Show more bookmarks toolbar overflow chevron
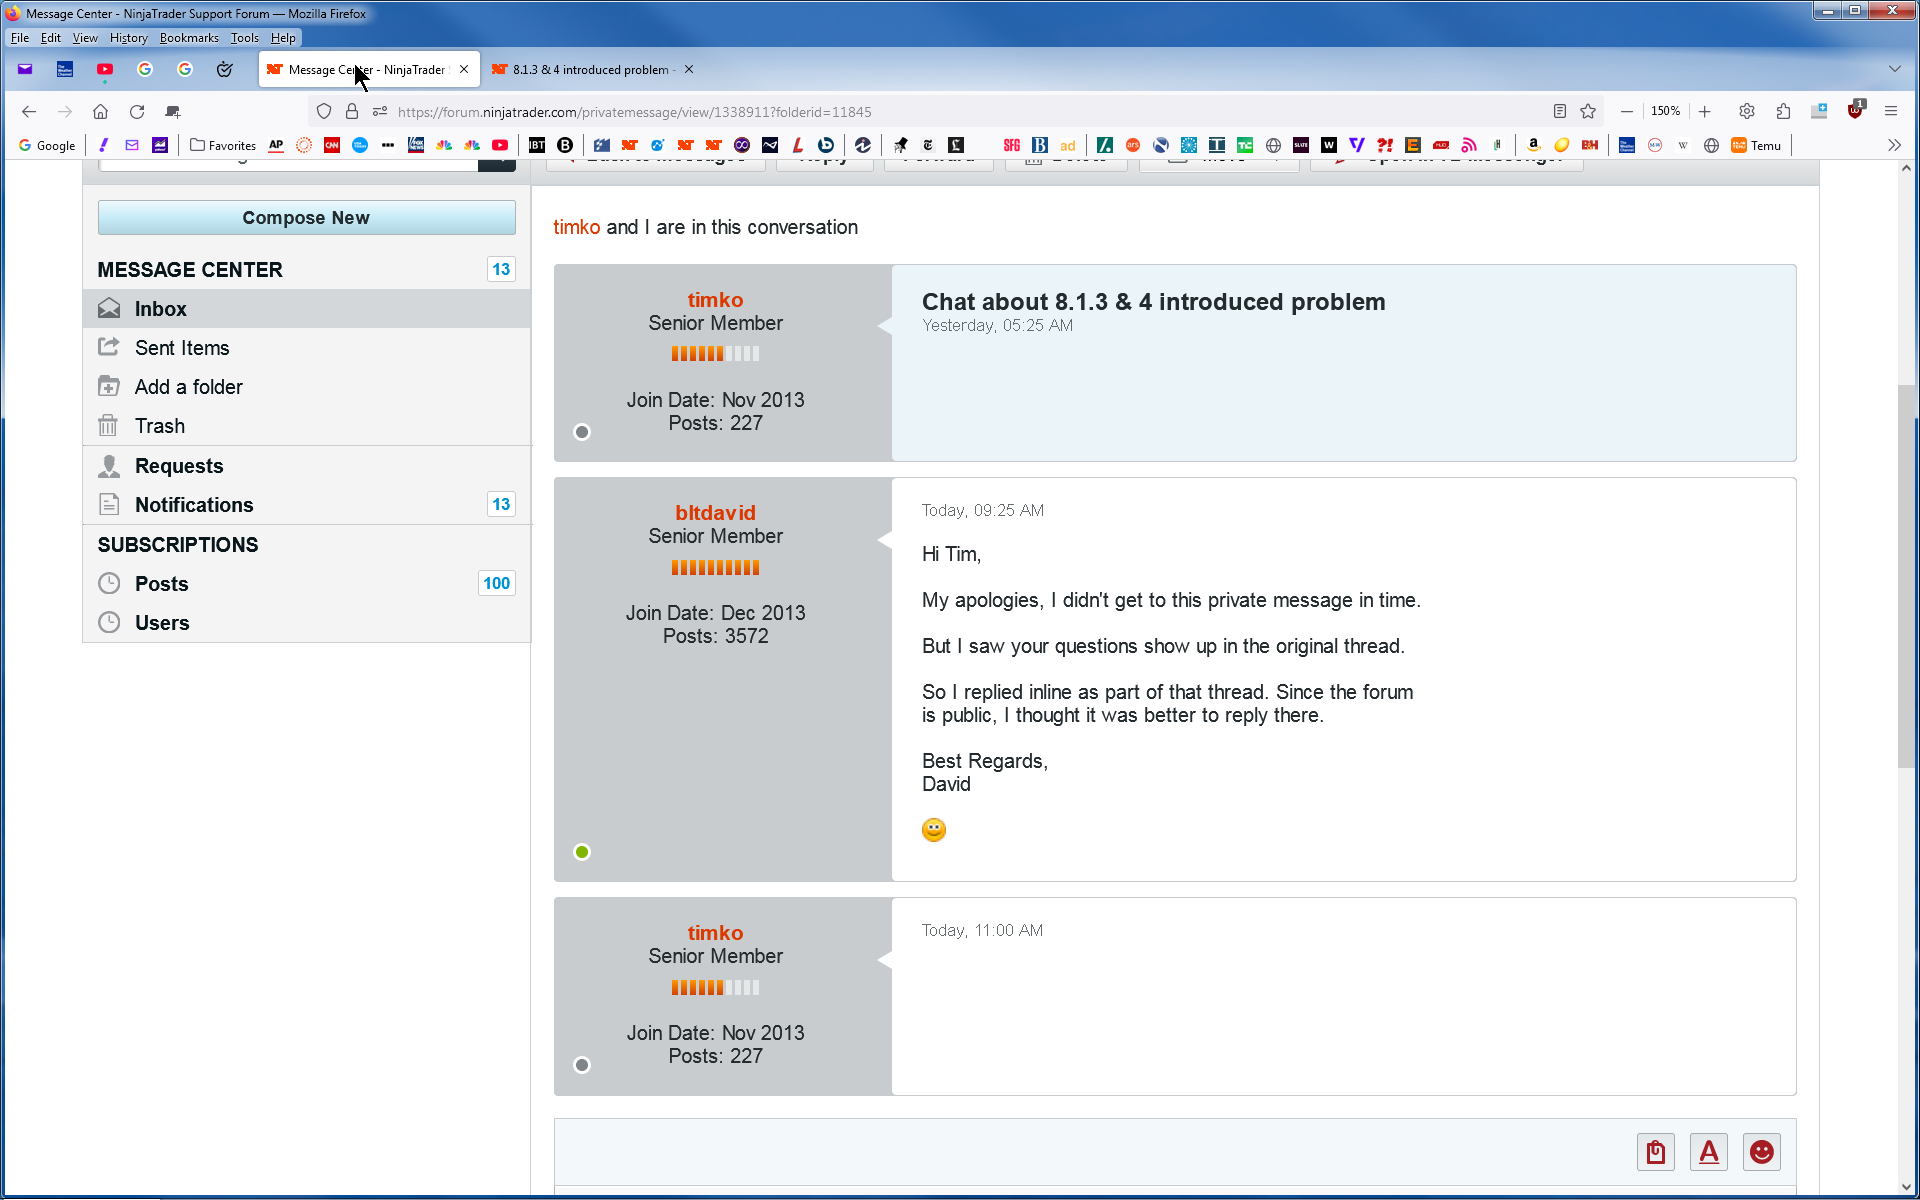This screenshot has width=1920, height=1200. click(x=1894, y=145)
